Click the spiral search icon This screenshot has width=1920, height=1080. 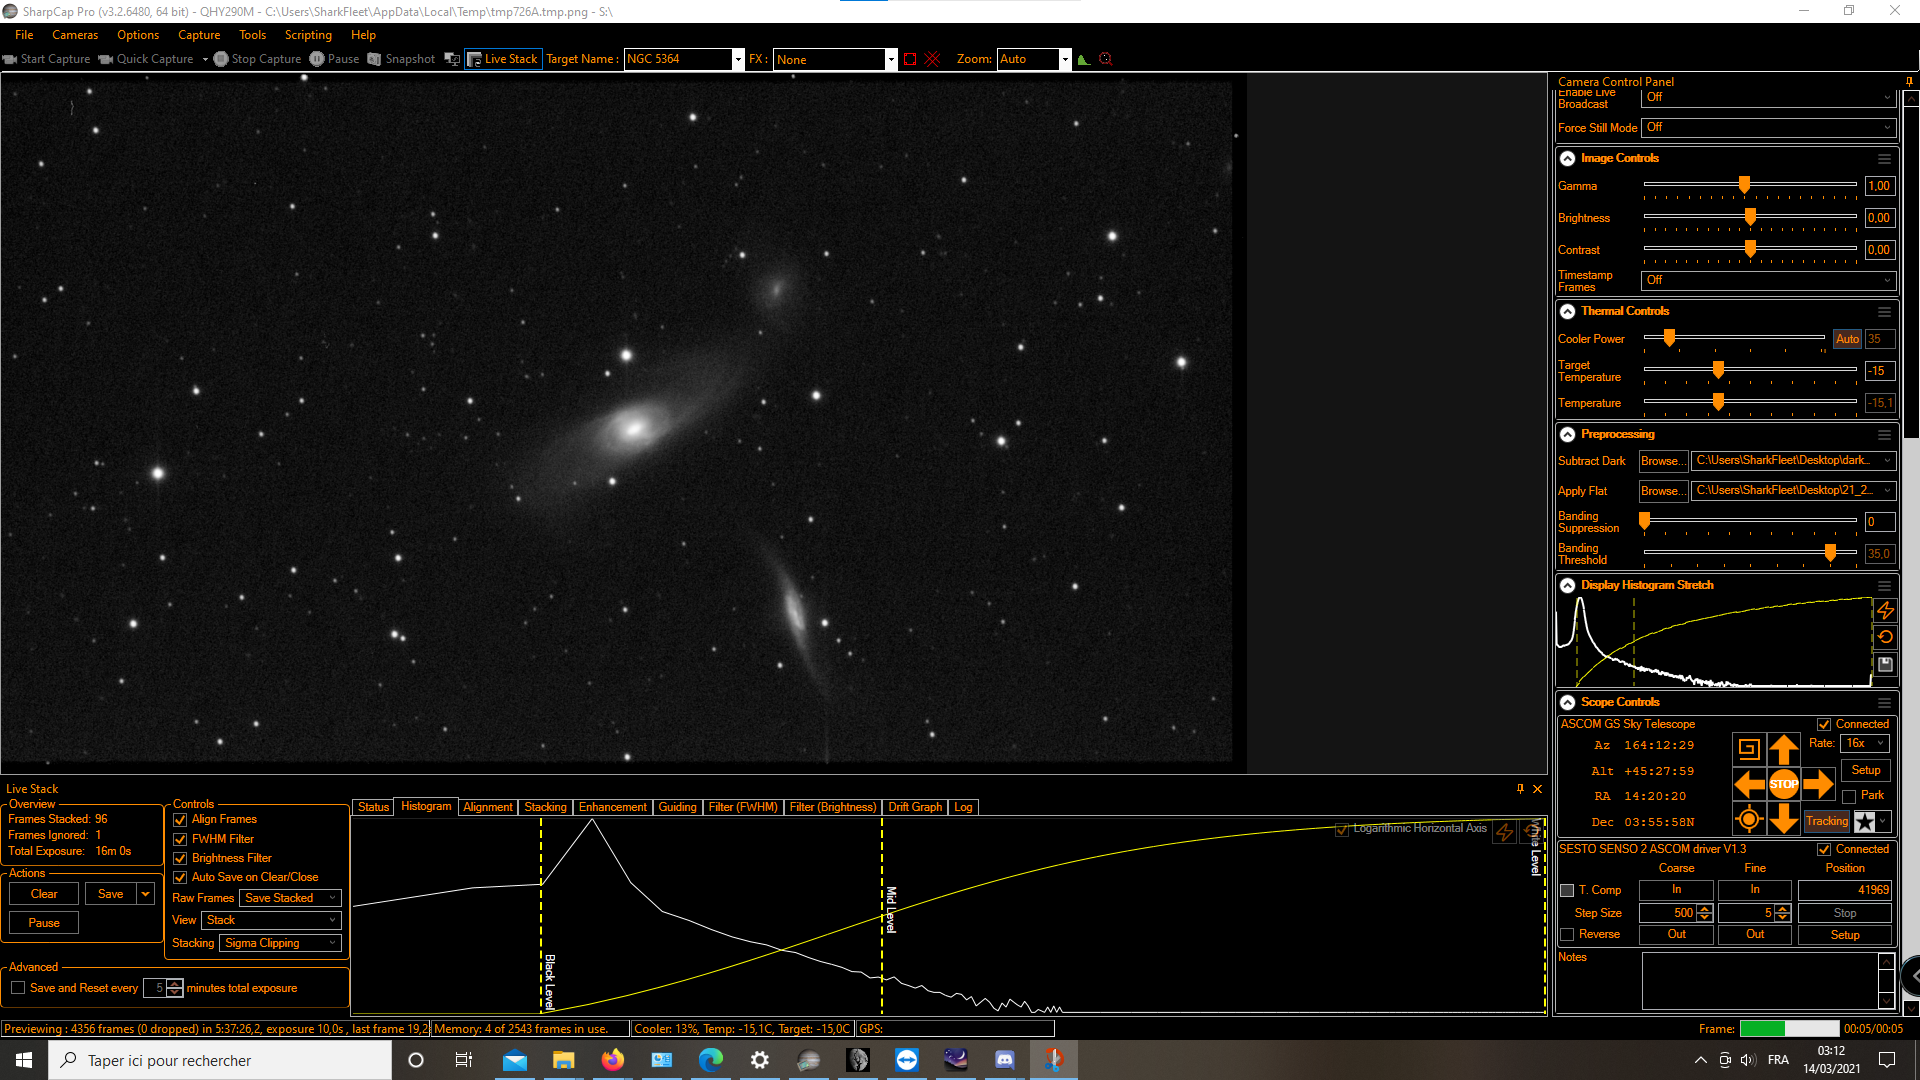[1749, 749]
